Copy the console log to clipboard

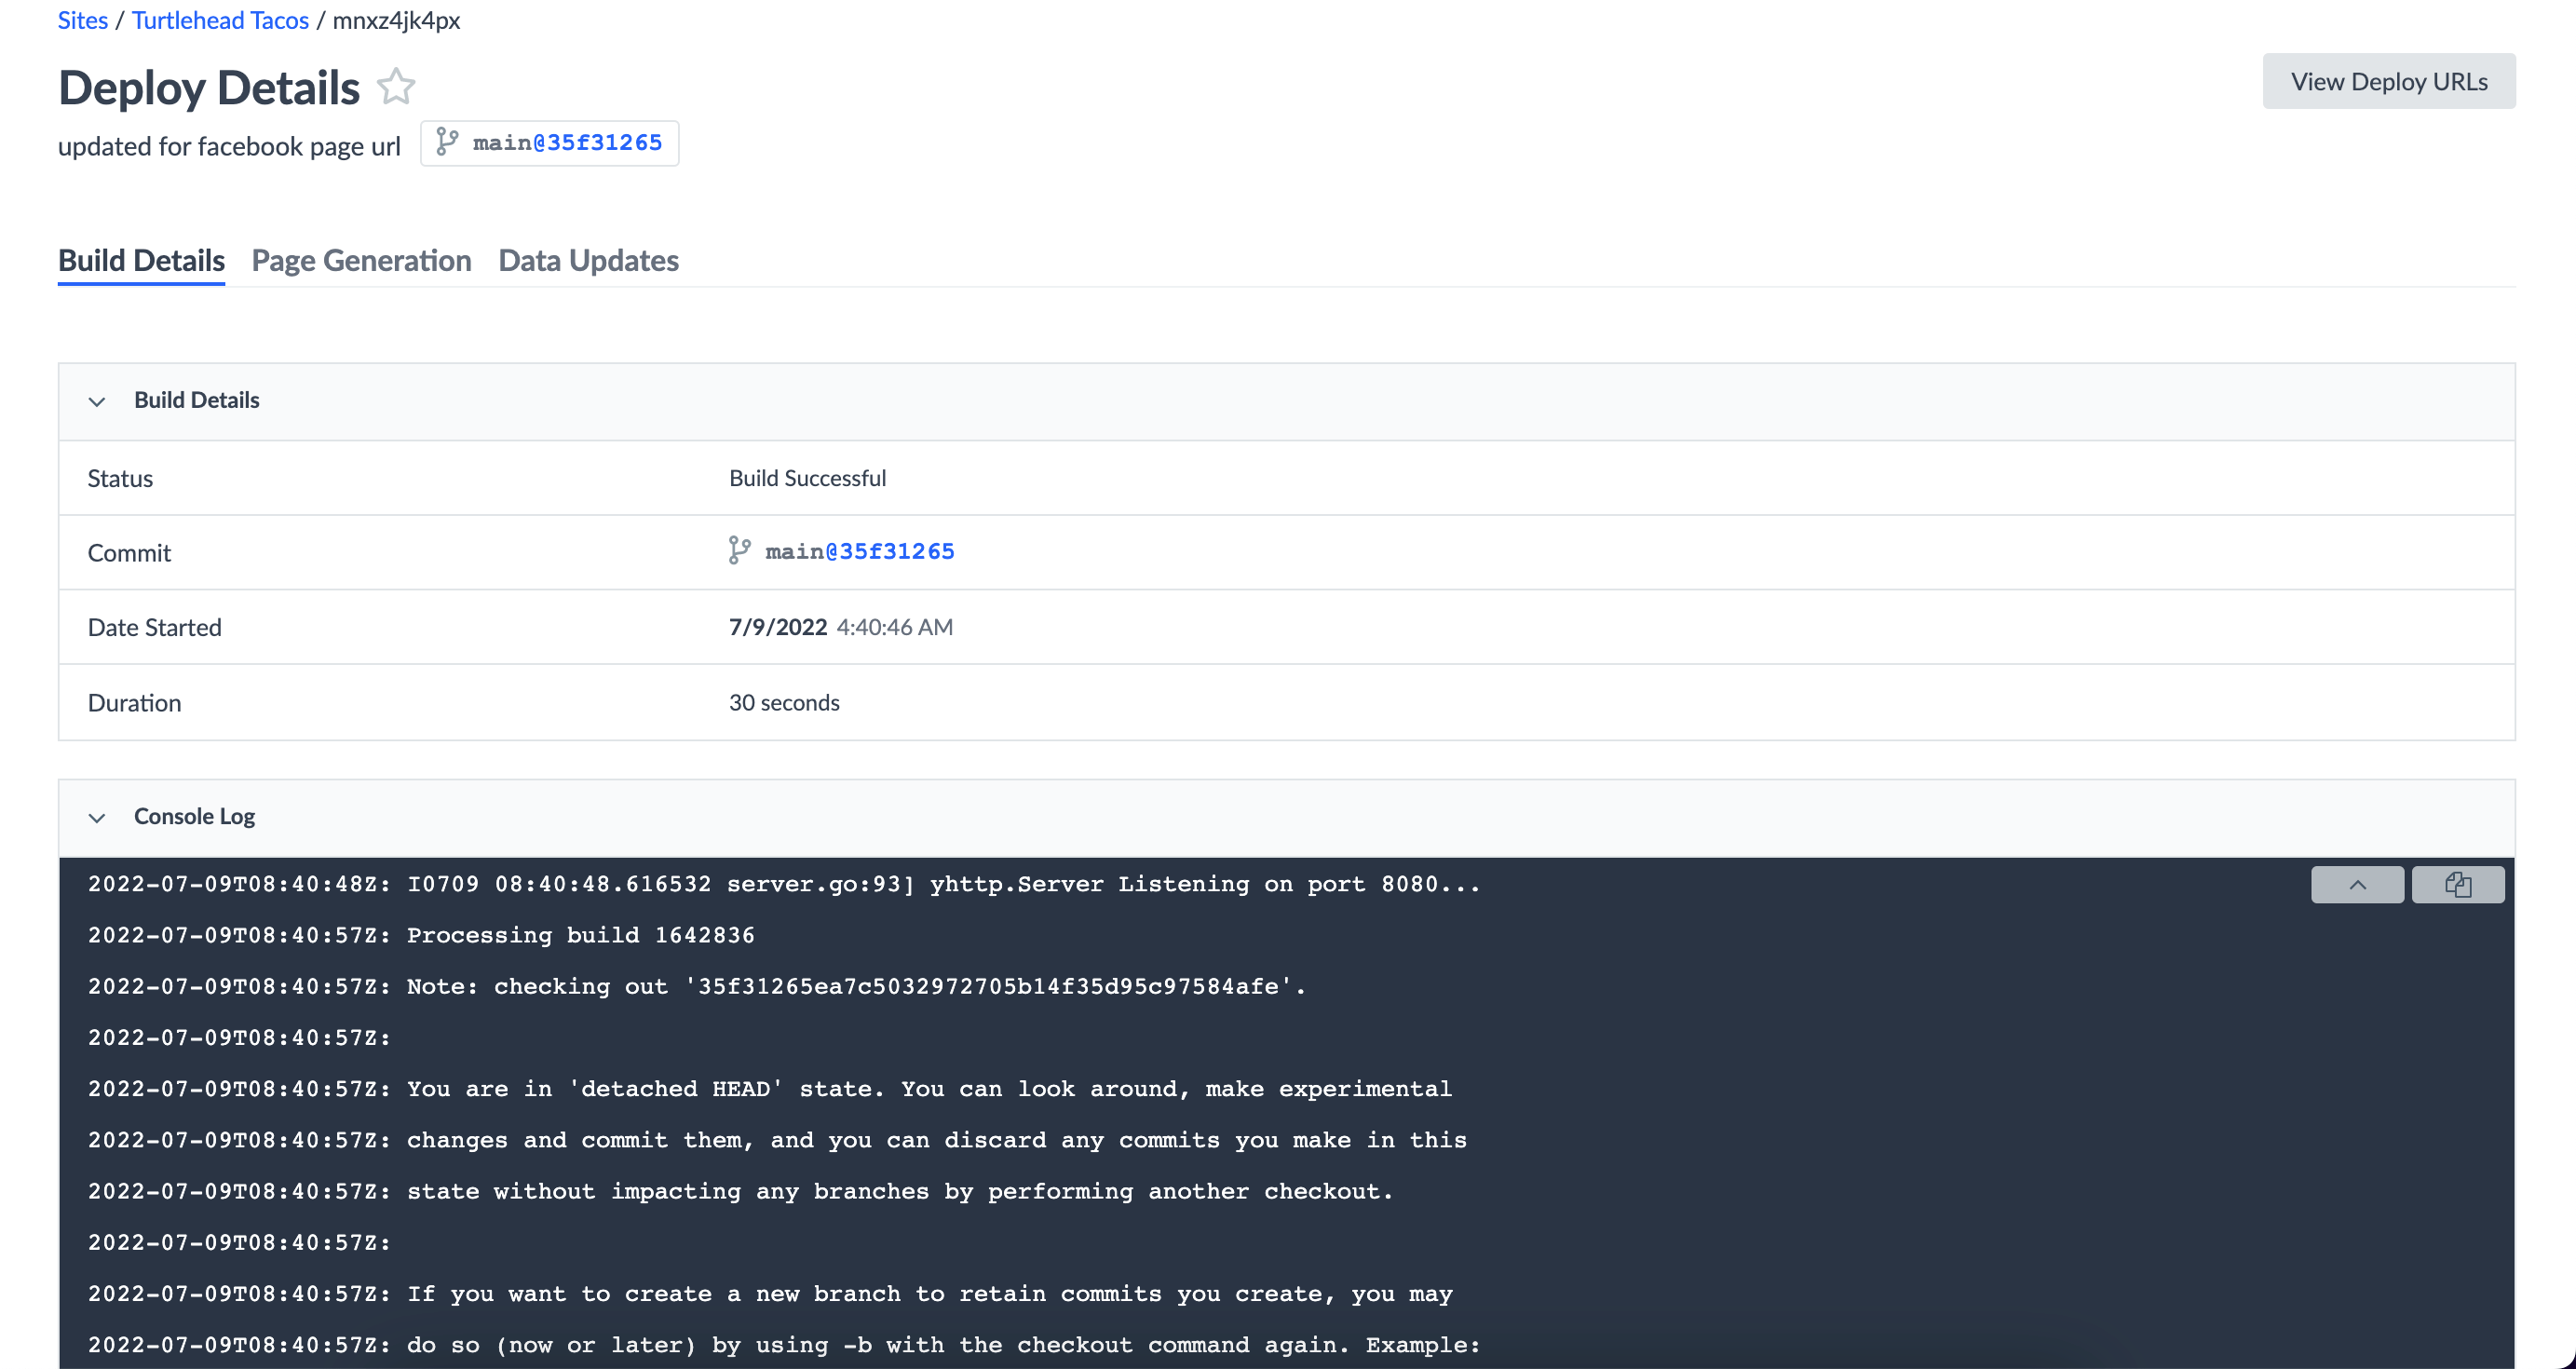2457,884
